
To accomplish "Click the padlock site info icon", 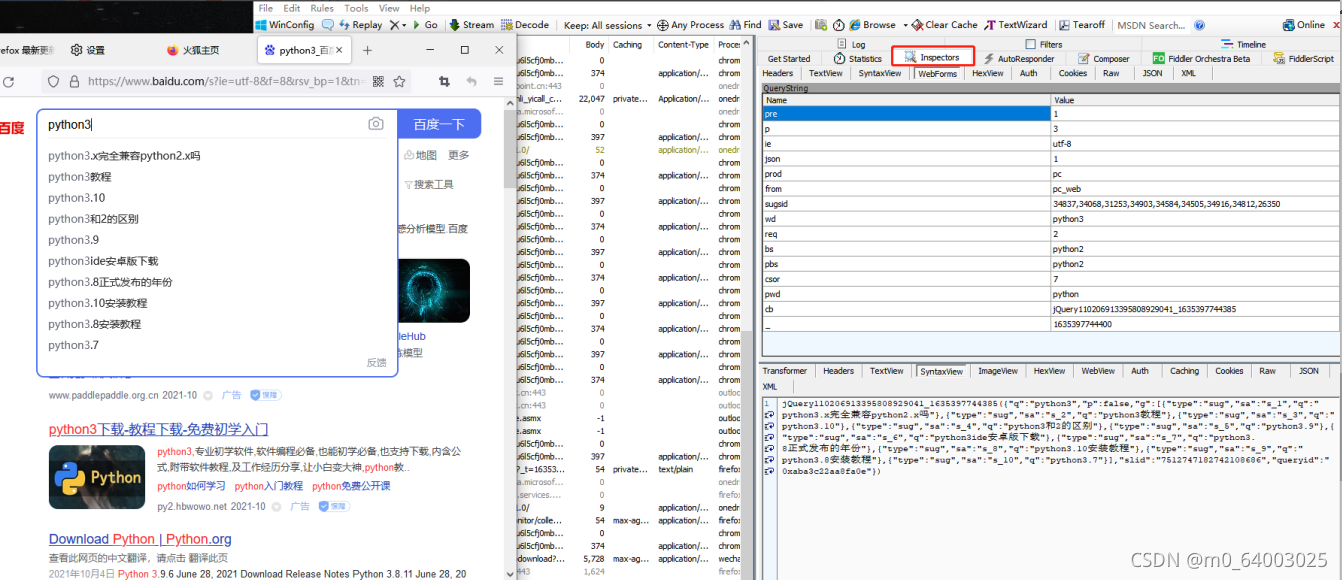I will (73, 82).
